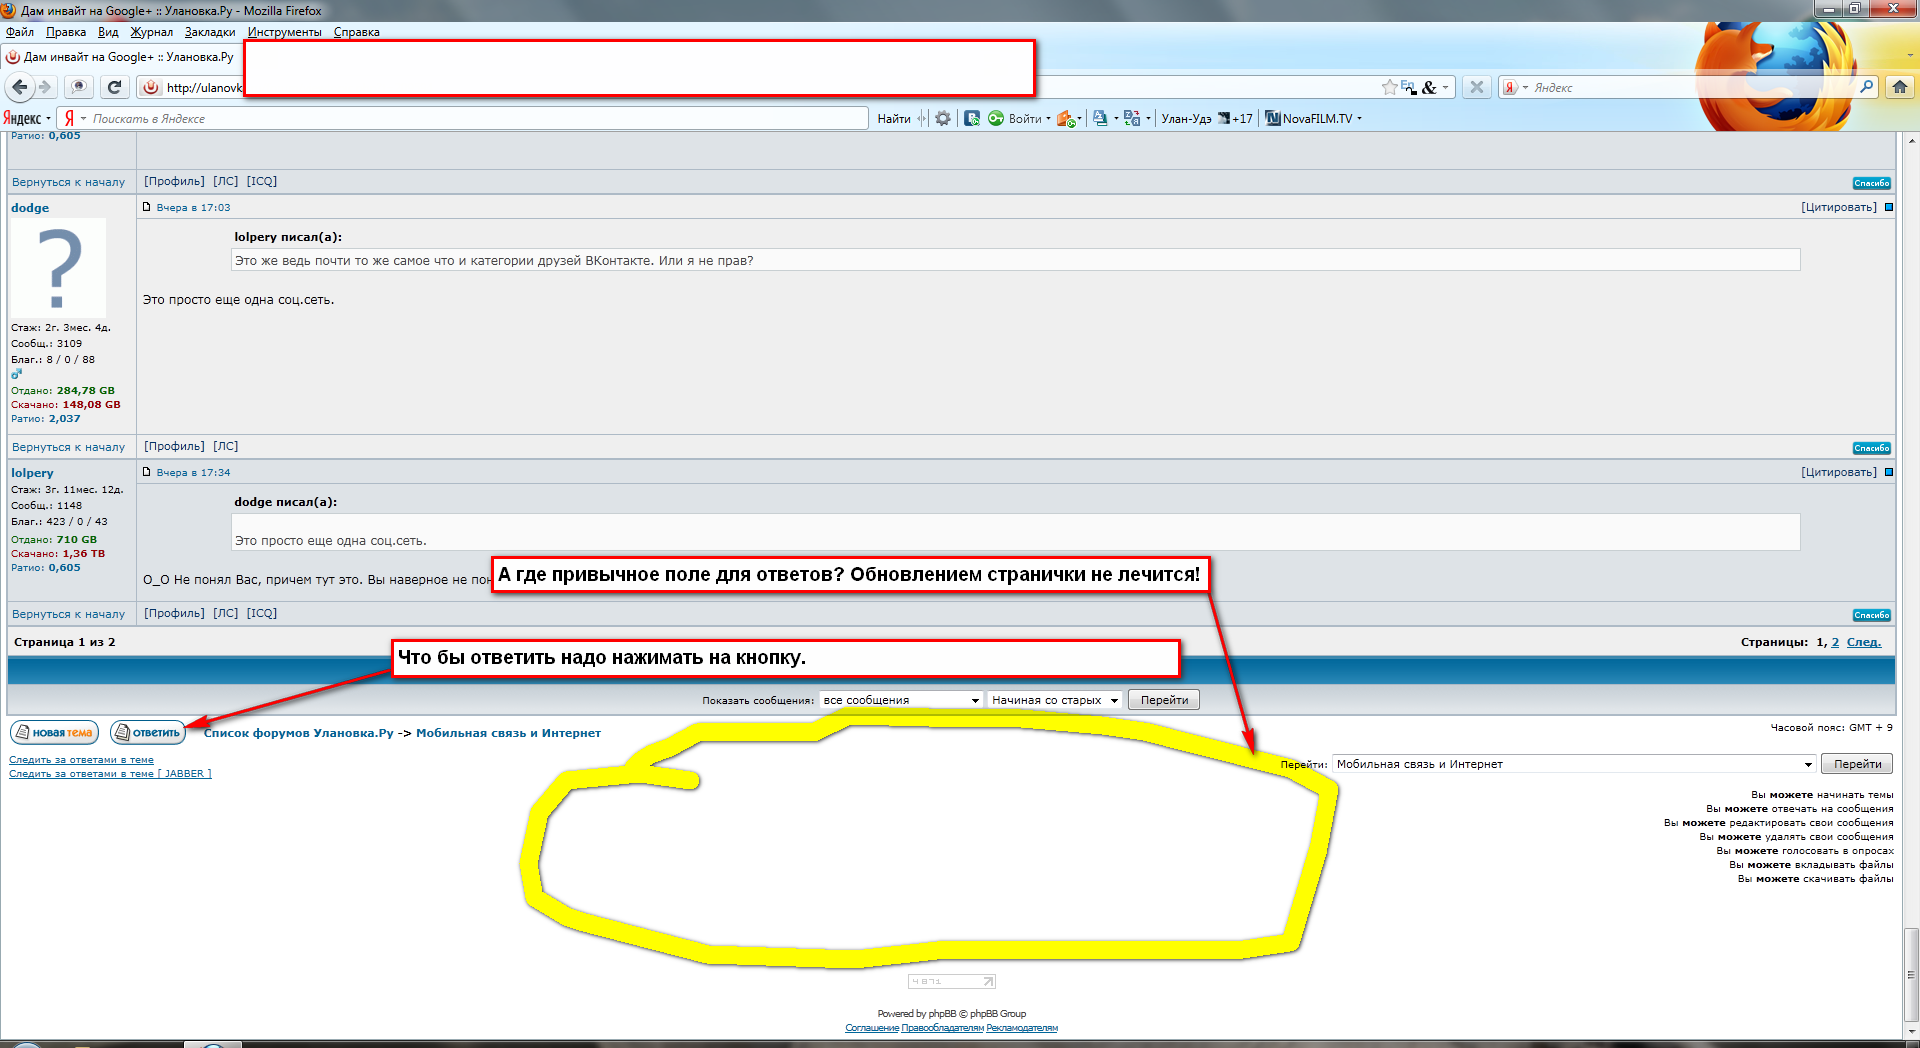The height and width of the screenshot is (1048, 1920).
Task: Open the Журнал menu
Action: [x=151, y=32]
